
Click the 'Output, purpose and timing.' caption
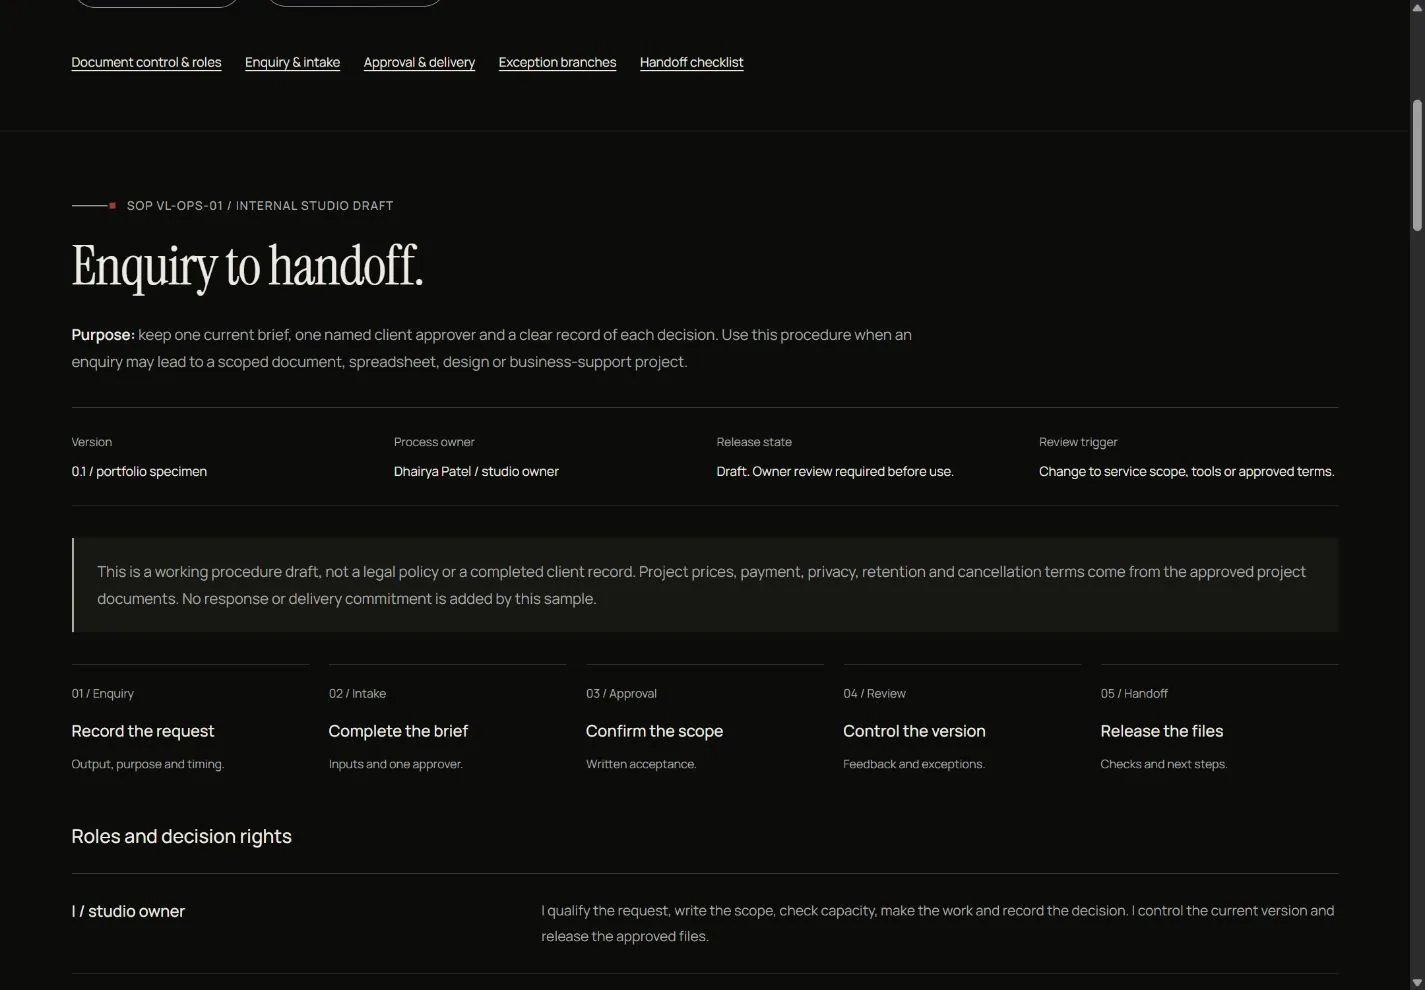[x=148, y=764]
